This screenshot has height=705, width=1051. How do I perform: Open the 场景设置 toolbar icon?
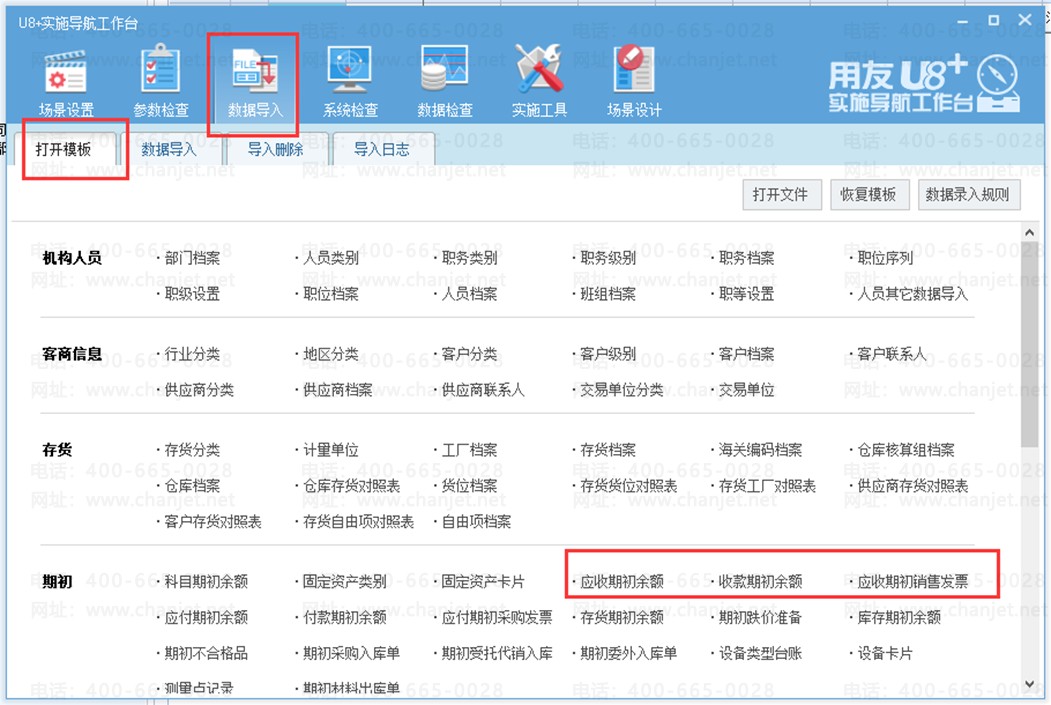[66, 70]
